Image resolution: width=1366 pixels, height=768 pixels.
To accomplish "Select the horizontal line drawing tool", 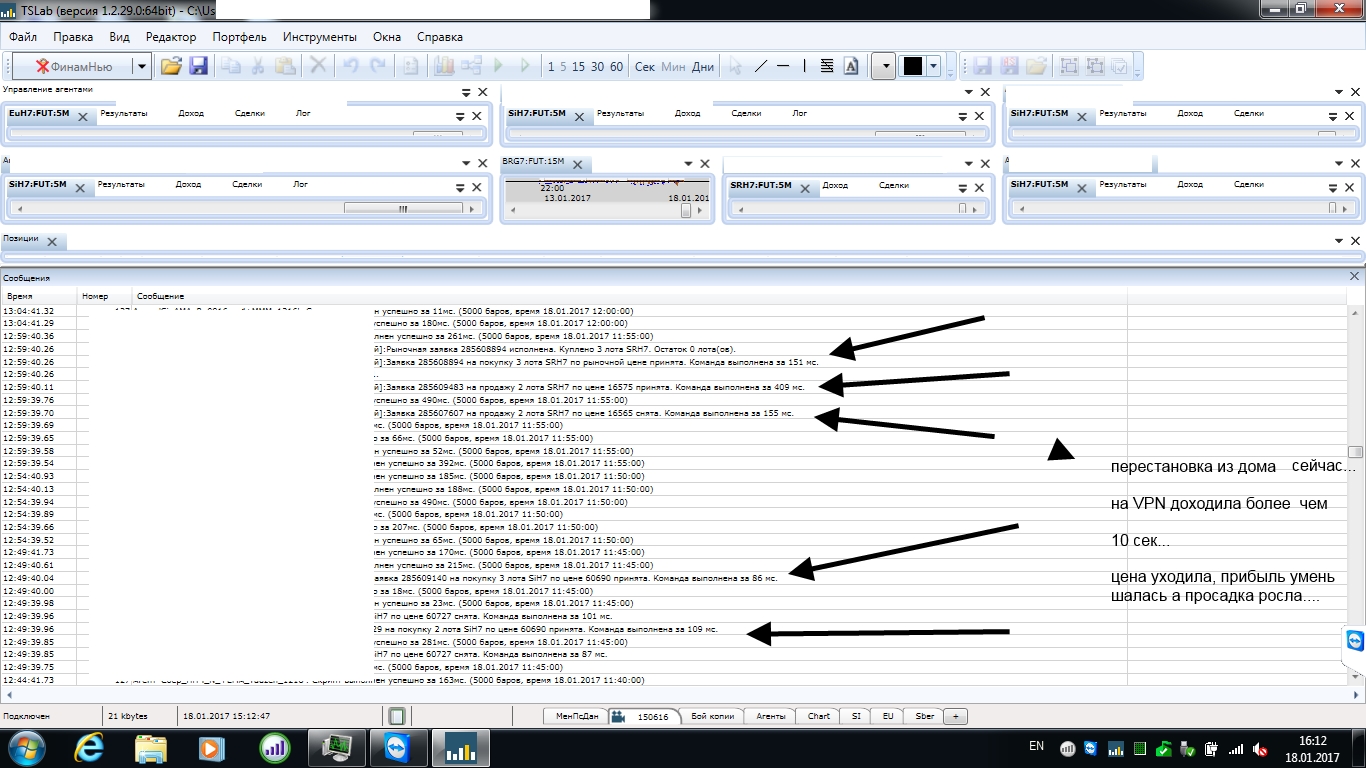I will [x=783, y=66].
